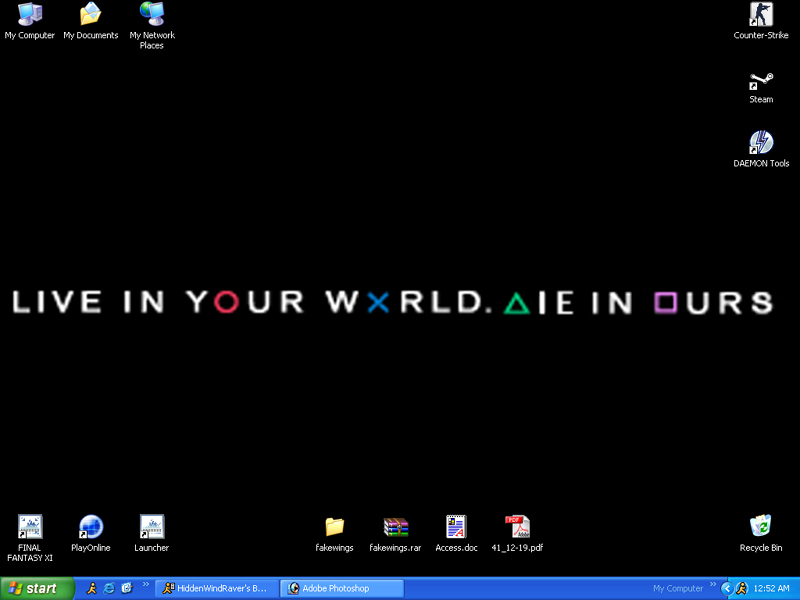This screenshot has height=600, width=800.
Task: Expand the My Computer toolbar chevron
Action: (713, 585)
